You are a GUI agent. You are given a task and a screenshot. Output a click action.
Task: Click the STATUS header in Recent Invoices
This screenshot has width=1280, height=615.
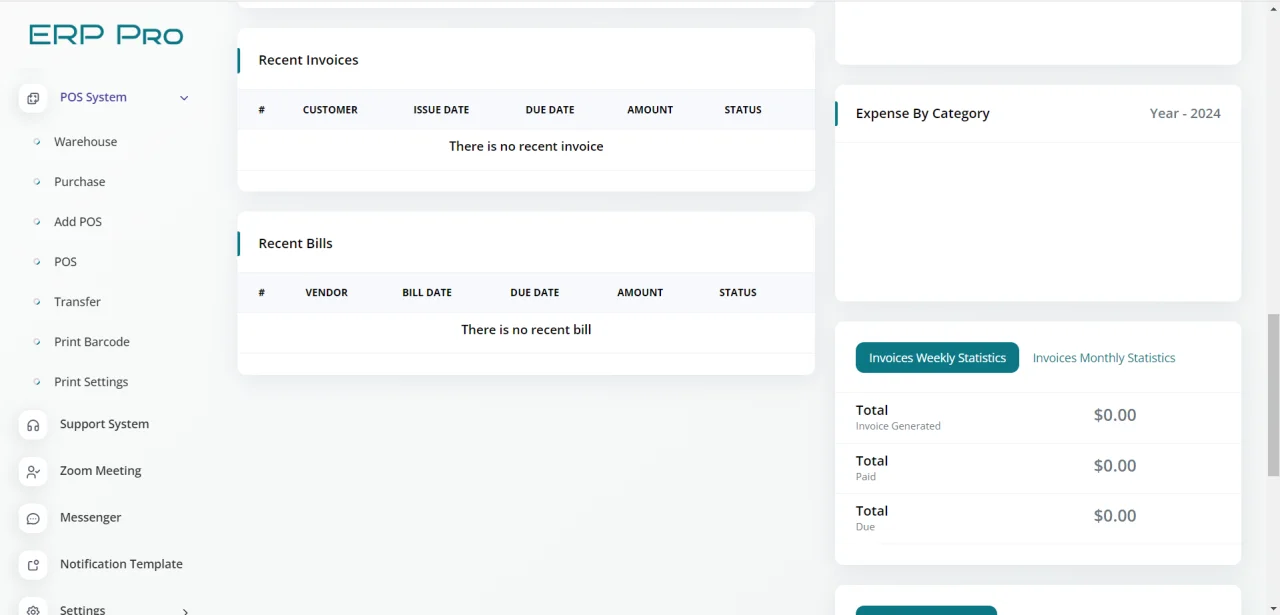[743, 110]
